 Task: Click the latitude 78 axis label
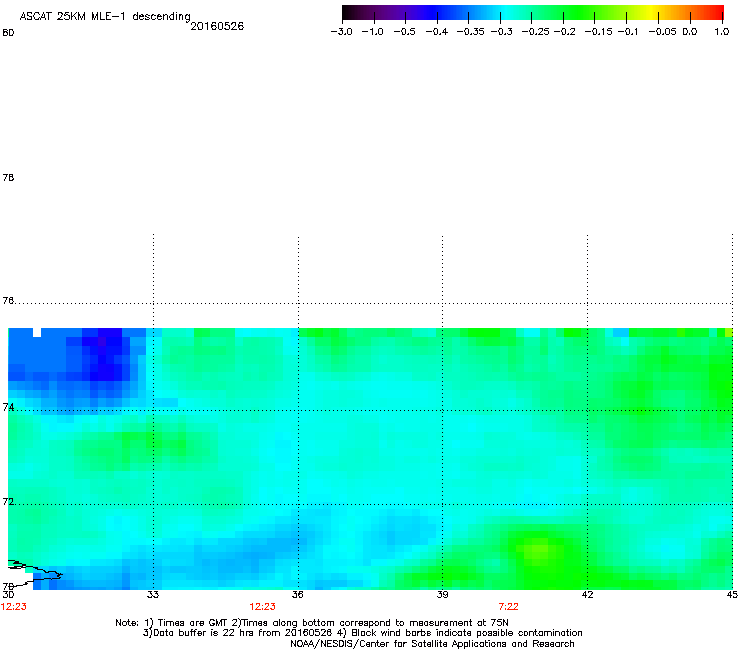[x=8, y=177]
